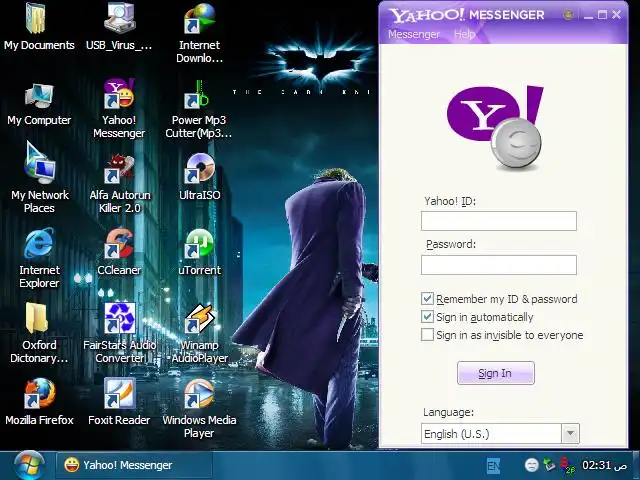Click the Start button orb
The image size is (640, 480).
click(x=29, y=465)
